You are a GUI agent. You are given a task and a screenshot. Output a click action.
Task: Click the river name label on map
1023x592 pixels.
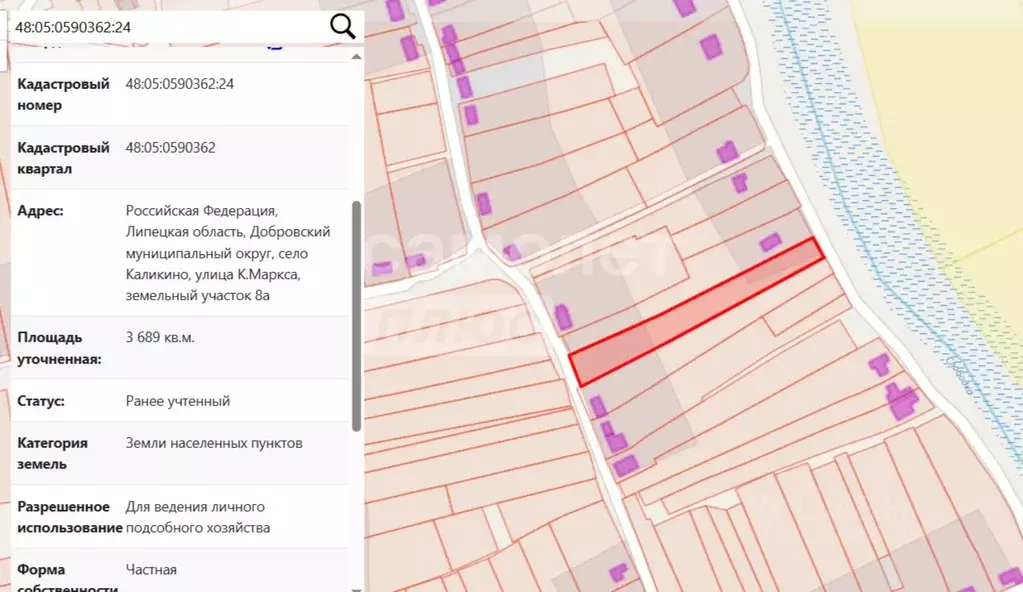click(x=959, y=375)
